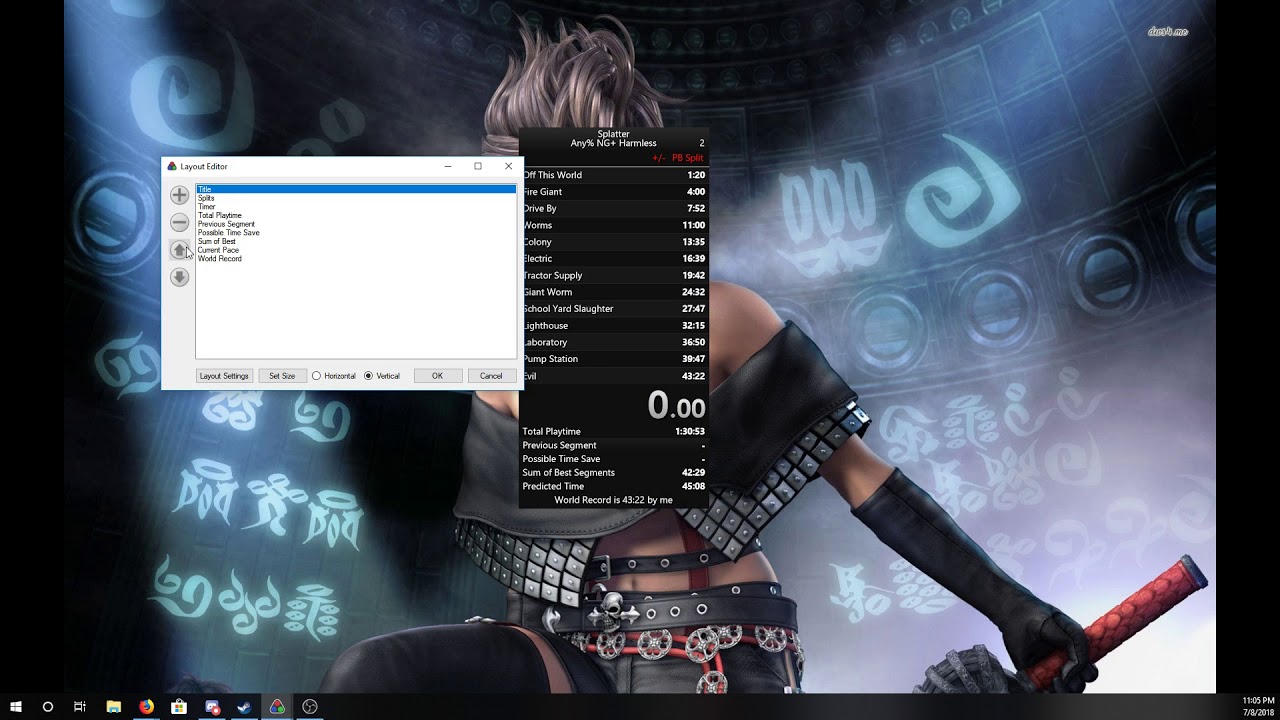This screenshot has width=1280, height=720.
Task: Click the Colony split row
Action: click(x=614, y=242)
